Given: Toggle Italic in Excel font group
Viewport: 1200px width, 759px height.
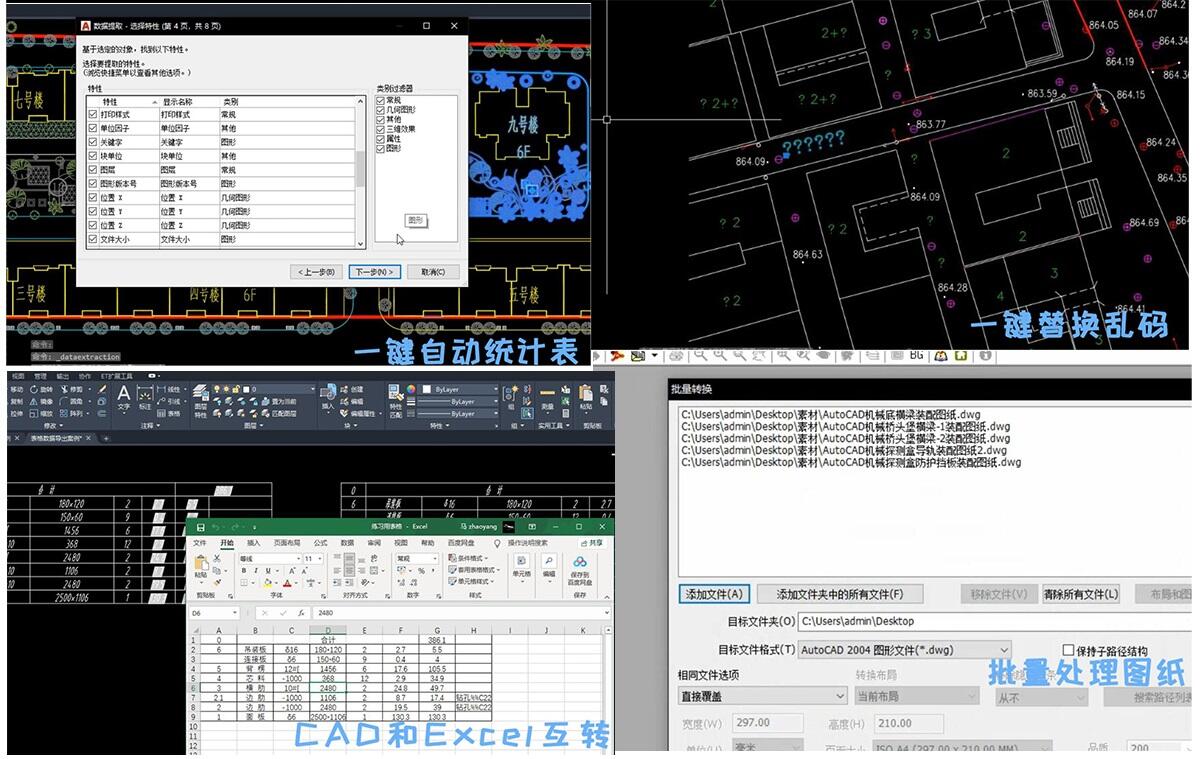Looking at the screenshot, I should (x=254, y=570).
